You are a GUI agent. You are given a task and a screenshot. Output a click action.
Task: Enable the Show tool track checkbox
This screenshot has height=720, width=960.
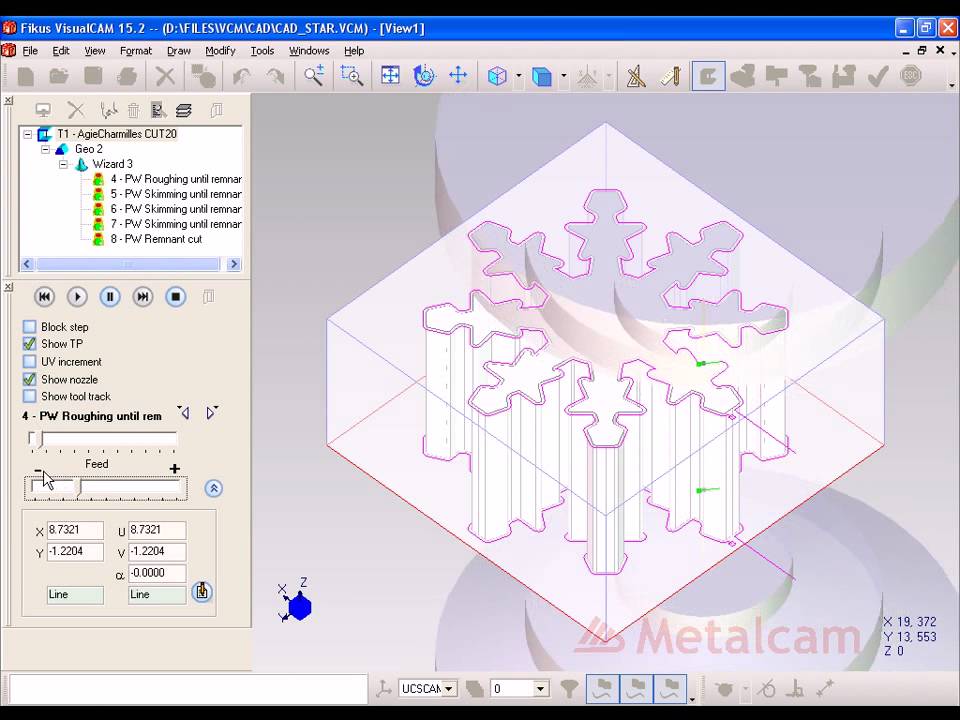29,396
